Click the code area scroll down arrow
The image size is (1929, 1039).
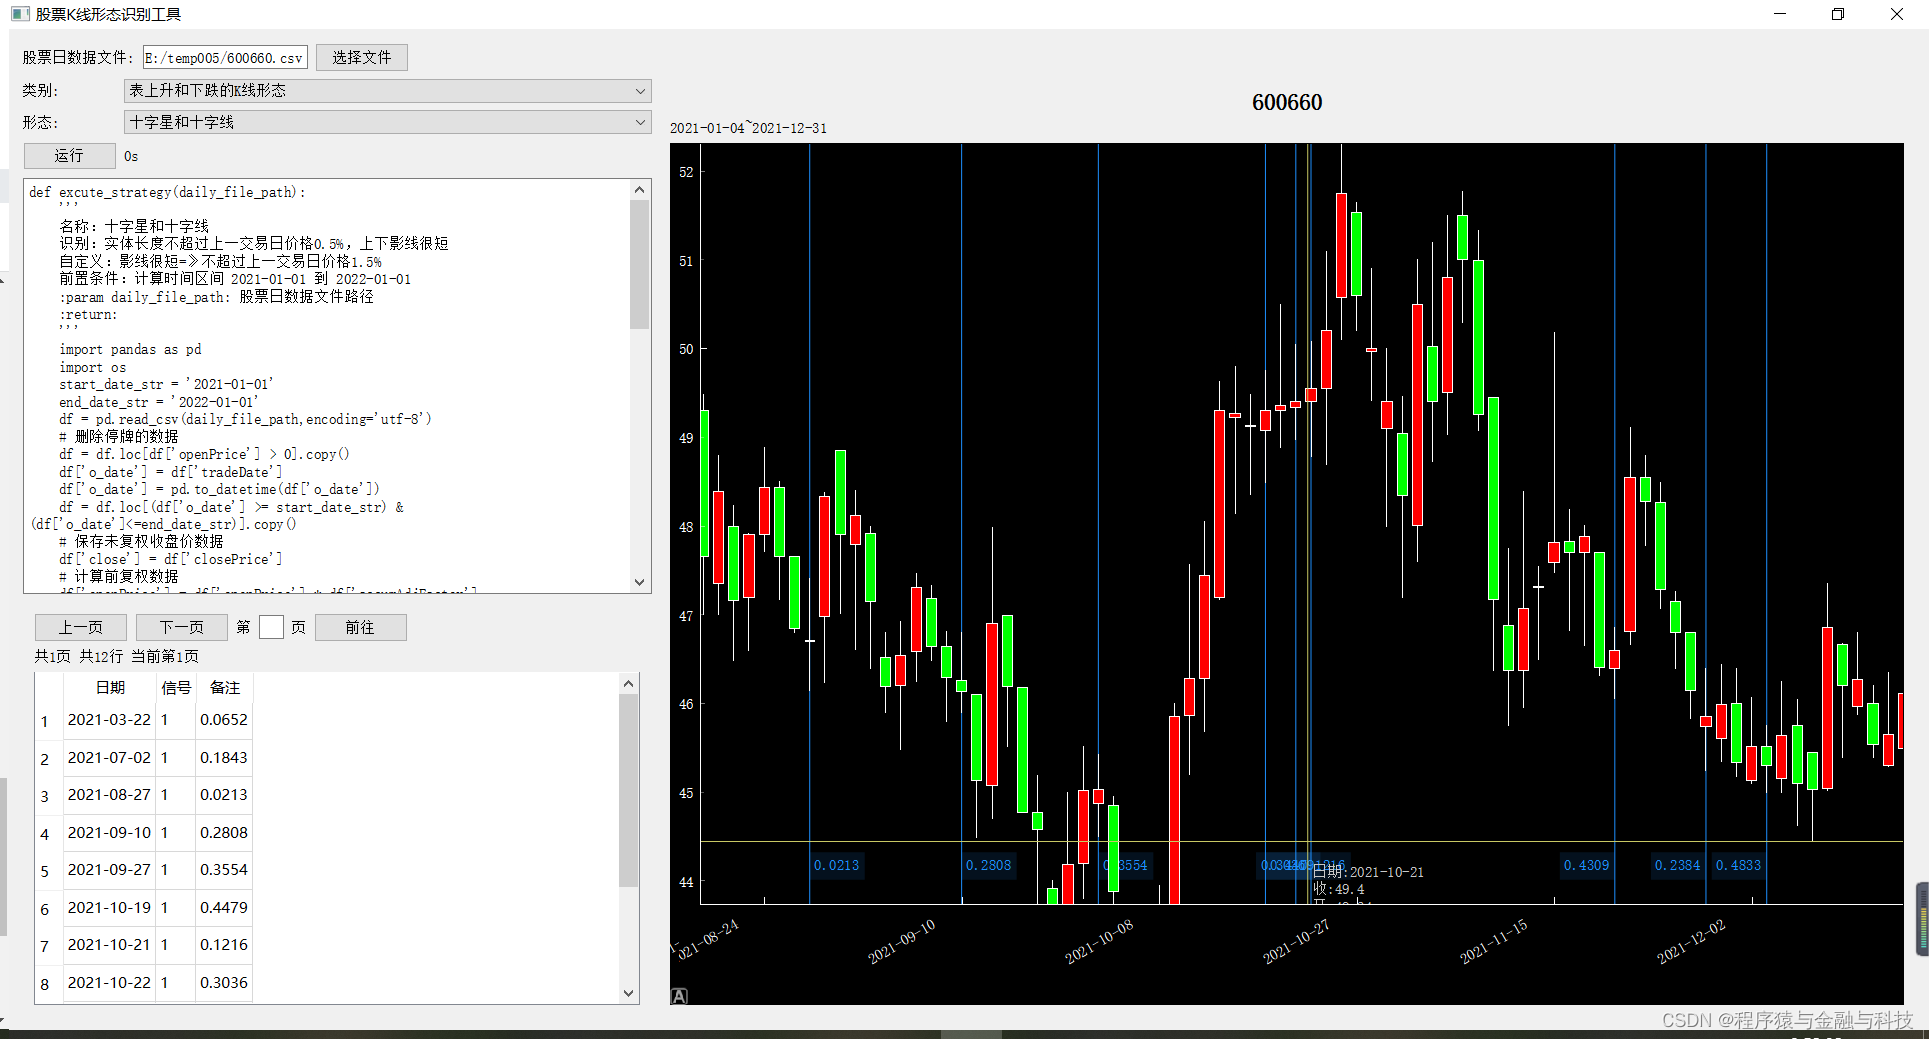640,582
